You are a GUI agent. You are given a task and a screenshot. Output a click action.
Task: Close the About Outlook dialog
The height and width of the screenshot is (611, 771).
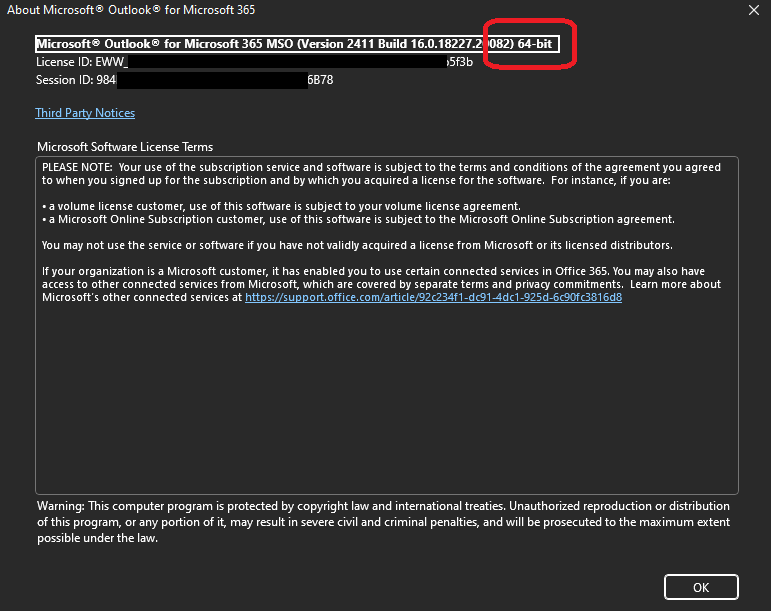tap(752, 10)
